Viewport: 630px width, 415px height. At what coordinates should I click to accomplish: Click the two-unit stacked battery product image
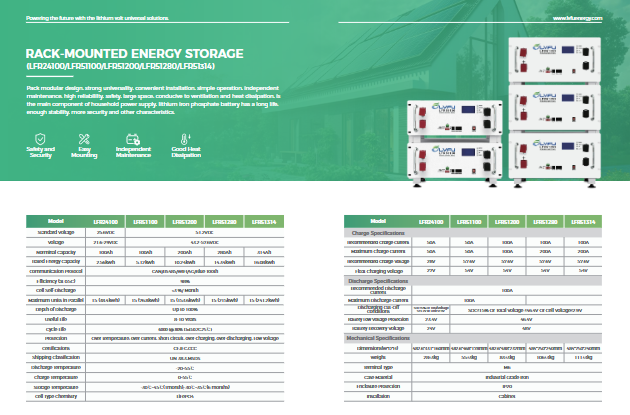[455, 143]
